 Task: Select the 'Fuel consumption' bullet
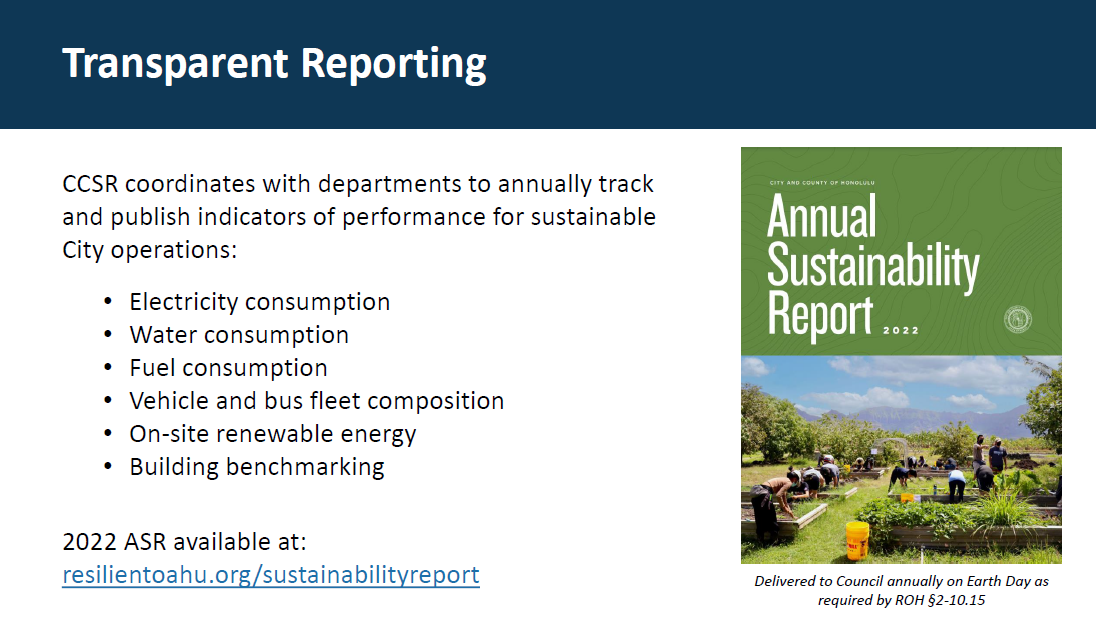[229, 368]
